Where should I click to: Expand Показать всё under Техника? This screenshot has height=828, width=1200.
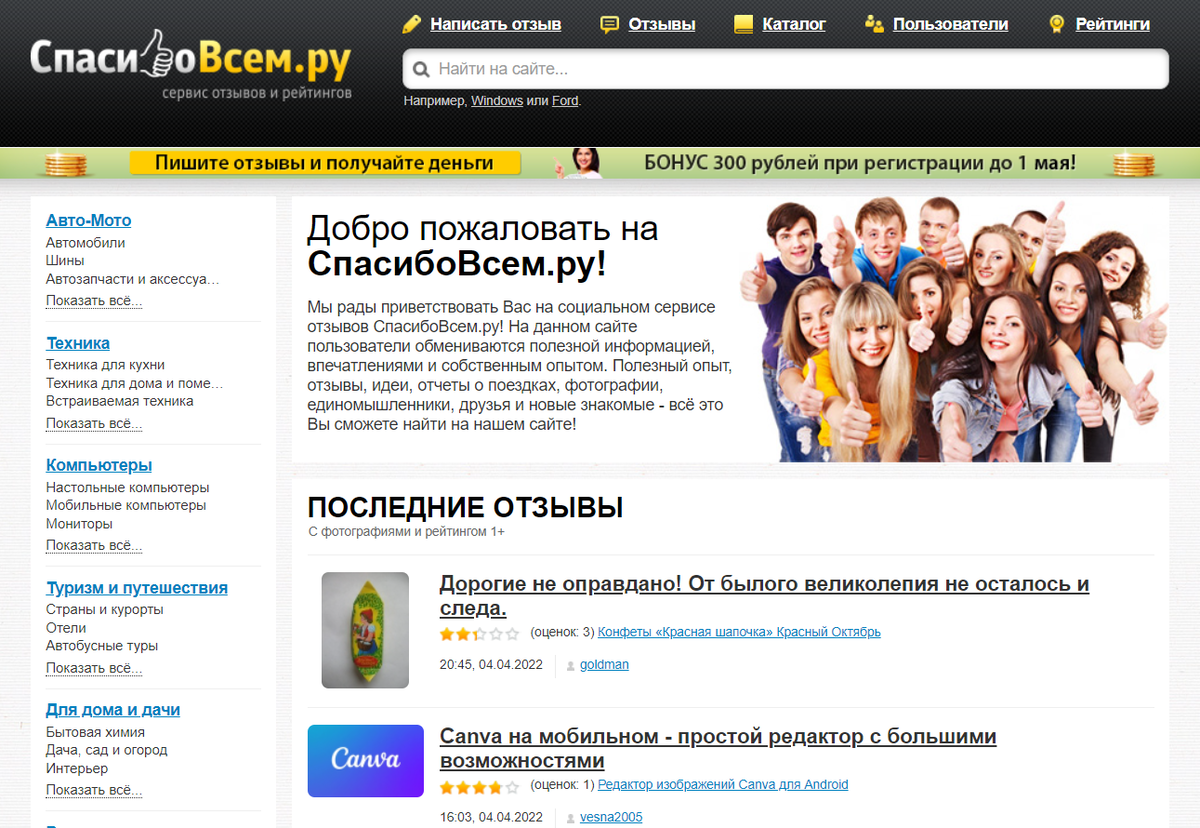click(94, 423)
